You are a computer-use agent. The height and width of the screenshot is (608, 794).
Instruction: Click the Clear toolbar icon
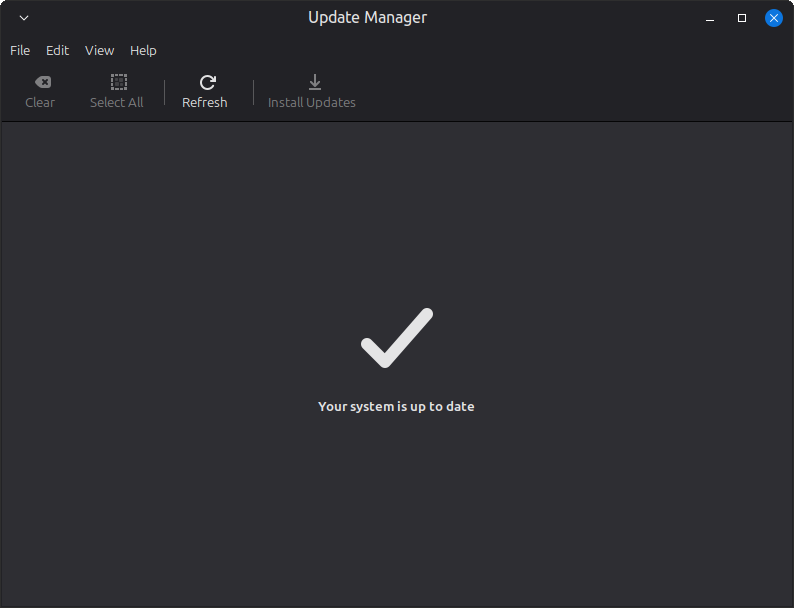[x=43, y=82]
